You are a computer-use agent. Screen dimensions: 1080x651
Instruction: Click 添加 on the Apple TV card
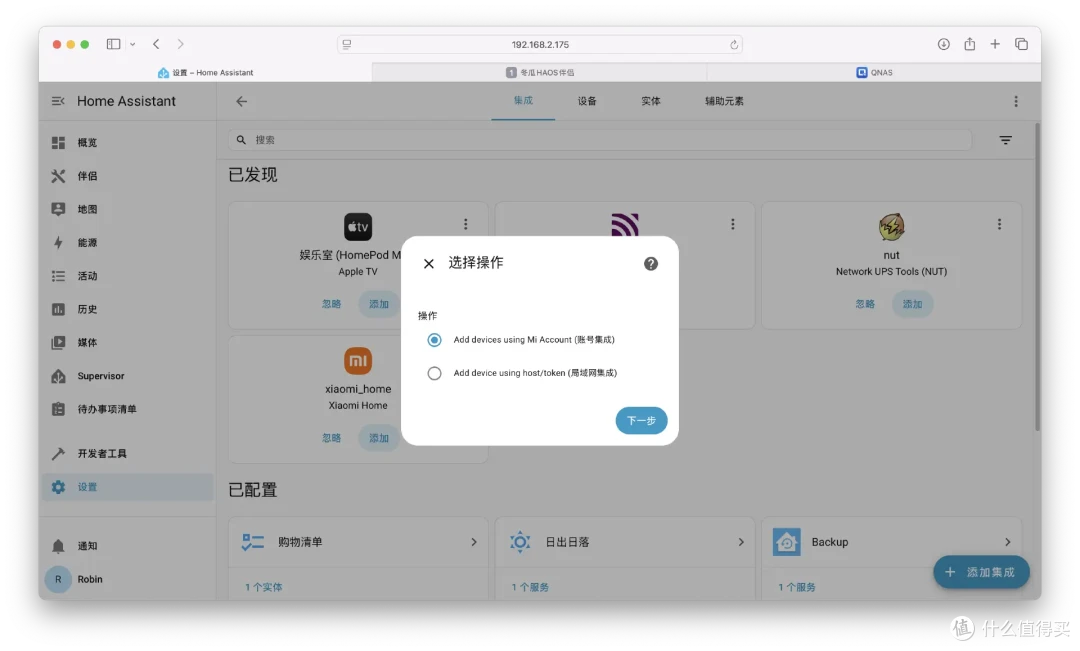[379, 304]
